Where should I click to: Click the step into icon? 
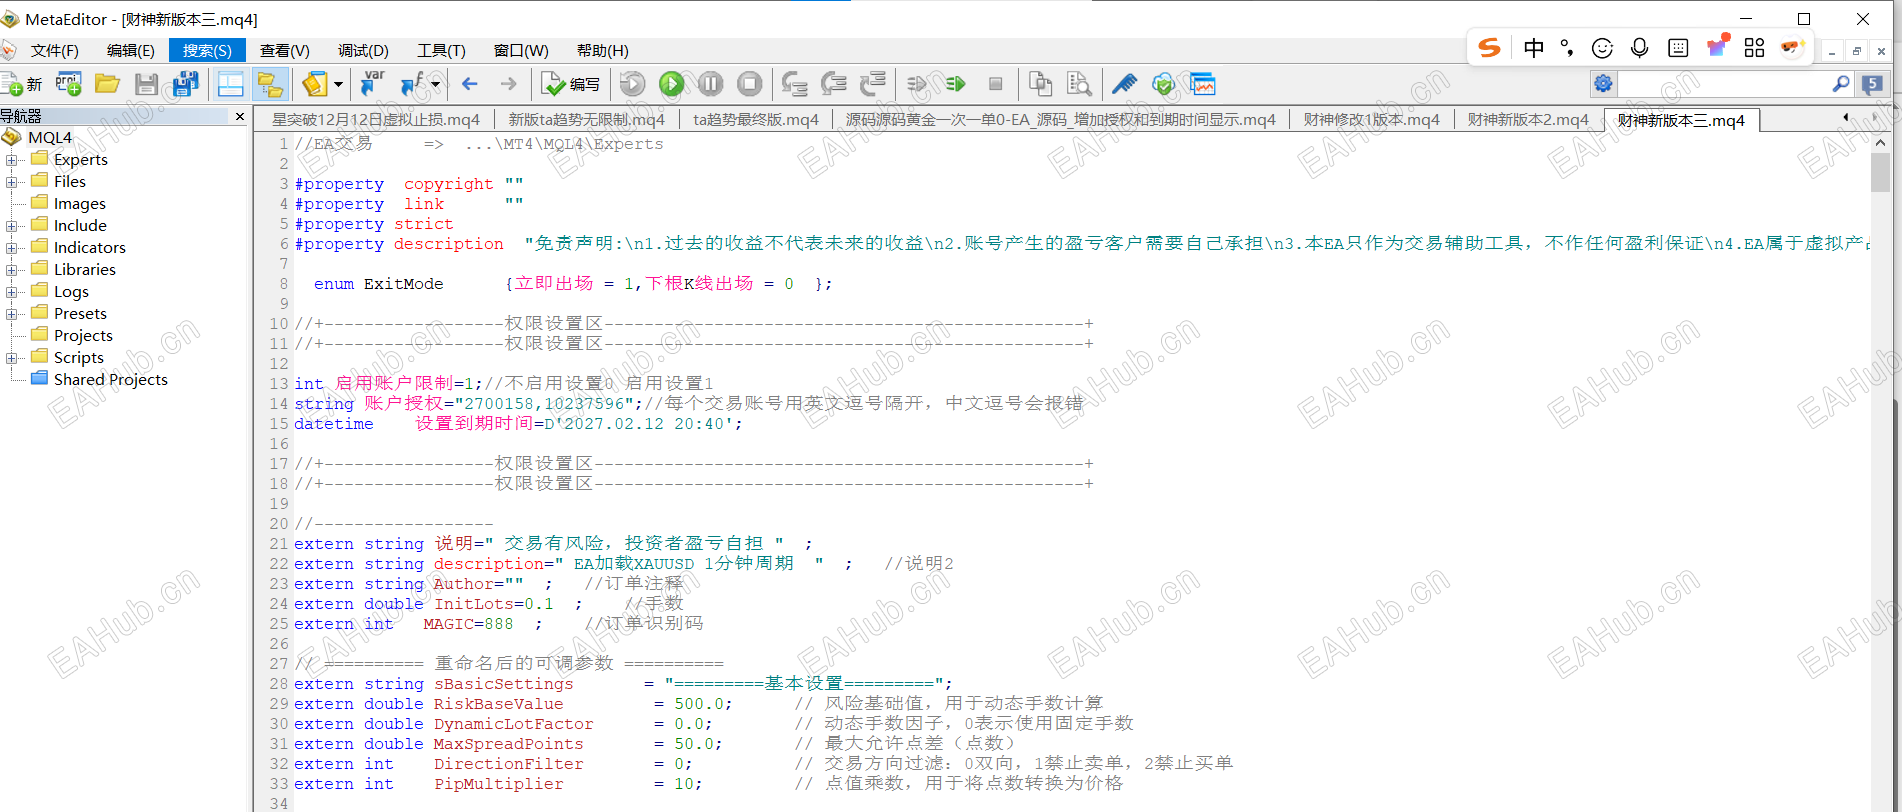point(795,85)
